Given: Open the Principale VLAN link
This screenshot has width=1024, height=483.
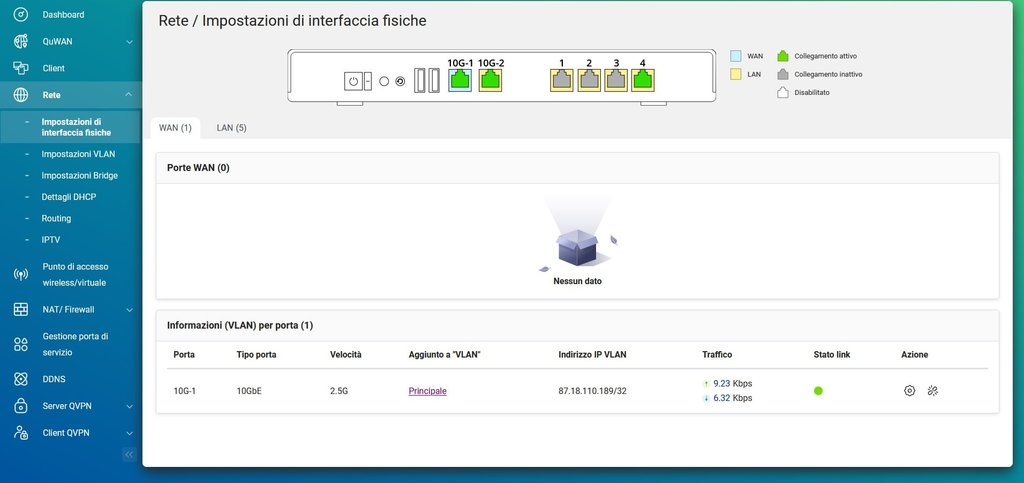Looking at the screenshot, I should [x=427, y=391].
